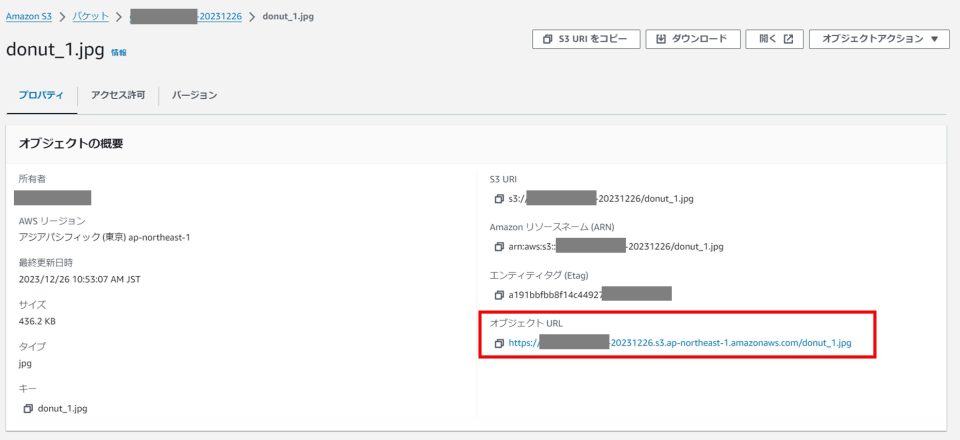Click the ARN text arn:aws:s3 value
The width and height of the screenshot is (960, 440).
615,246
